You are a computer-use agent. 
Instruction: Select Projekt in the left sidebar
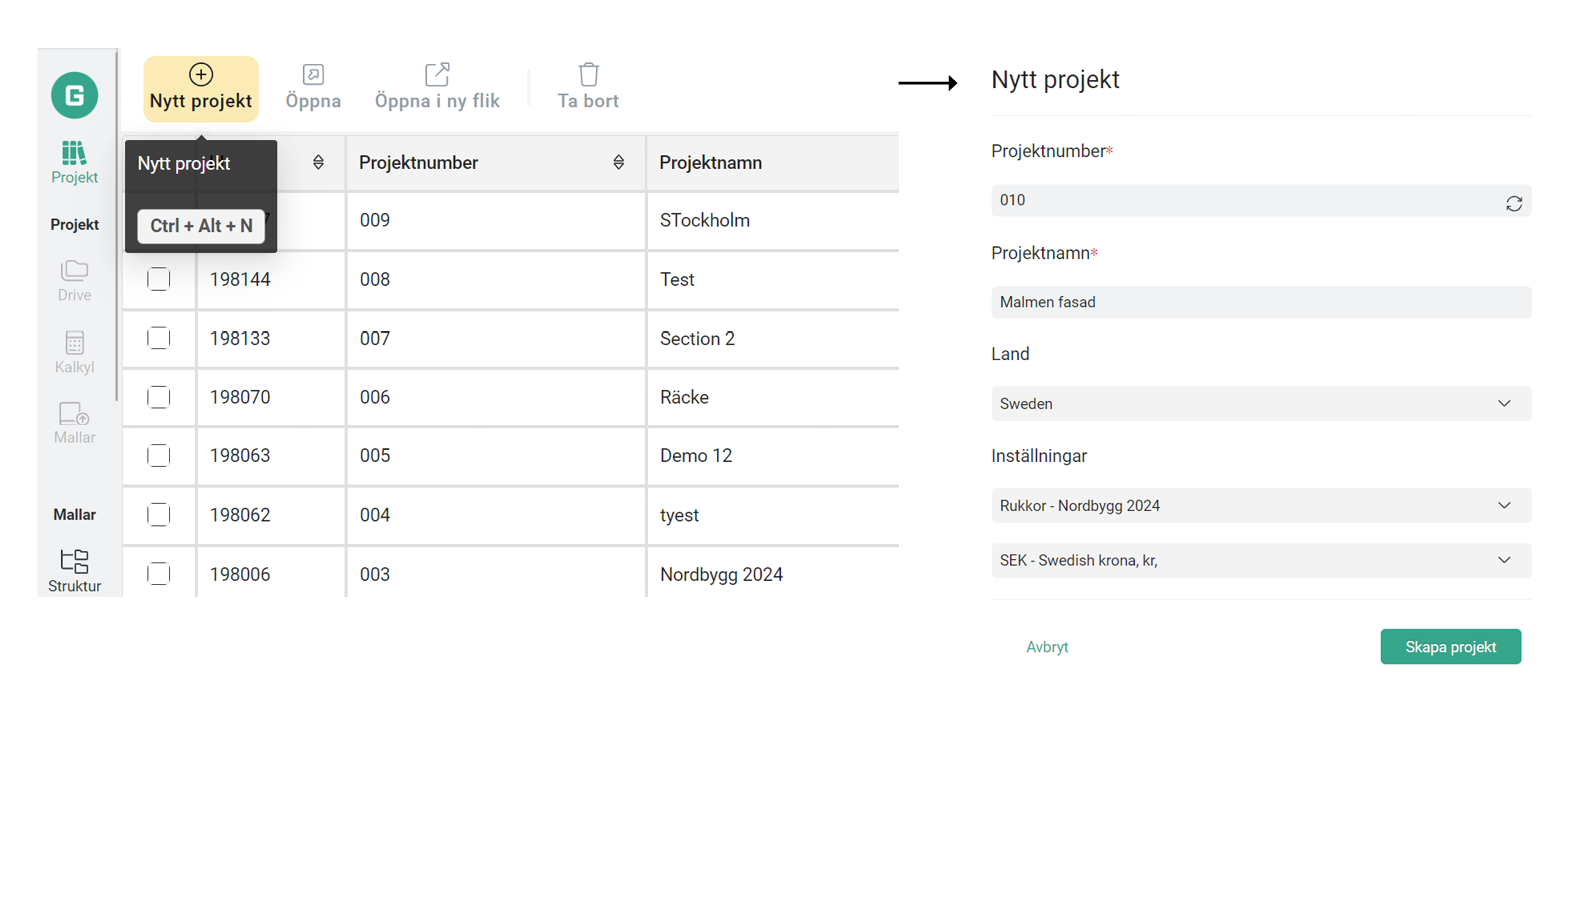pos(74,163)
